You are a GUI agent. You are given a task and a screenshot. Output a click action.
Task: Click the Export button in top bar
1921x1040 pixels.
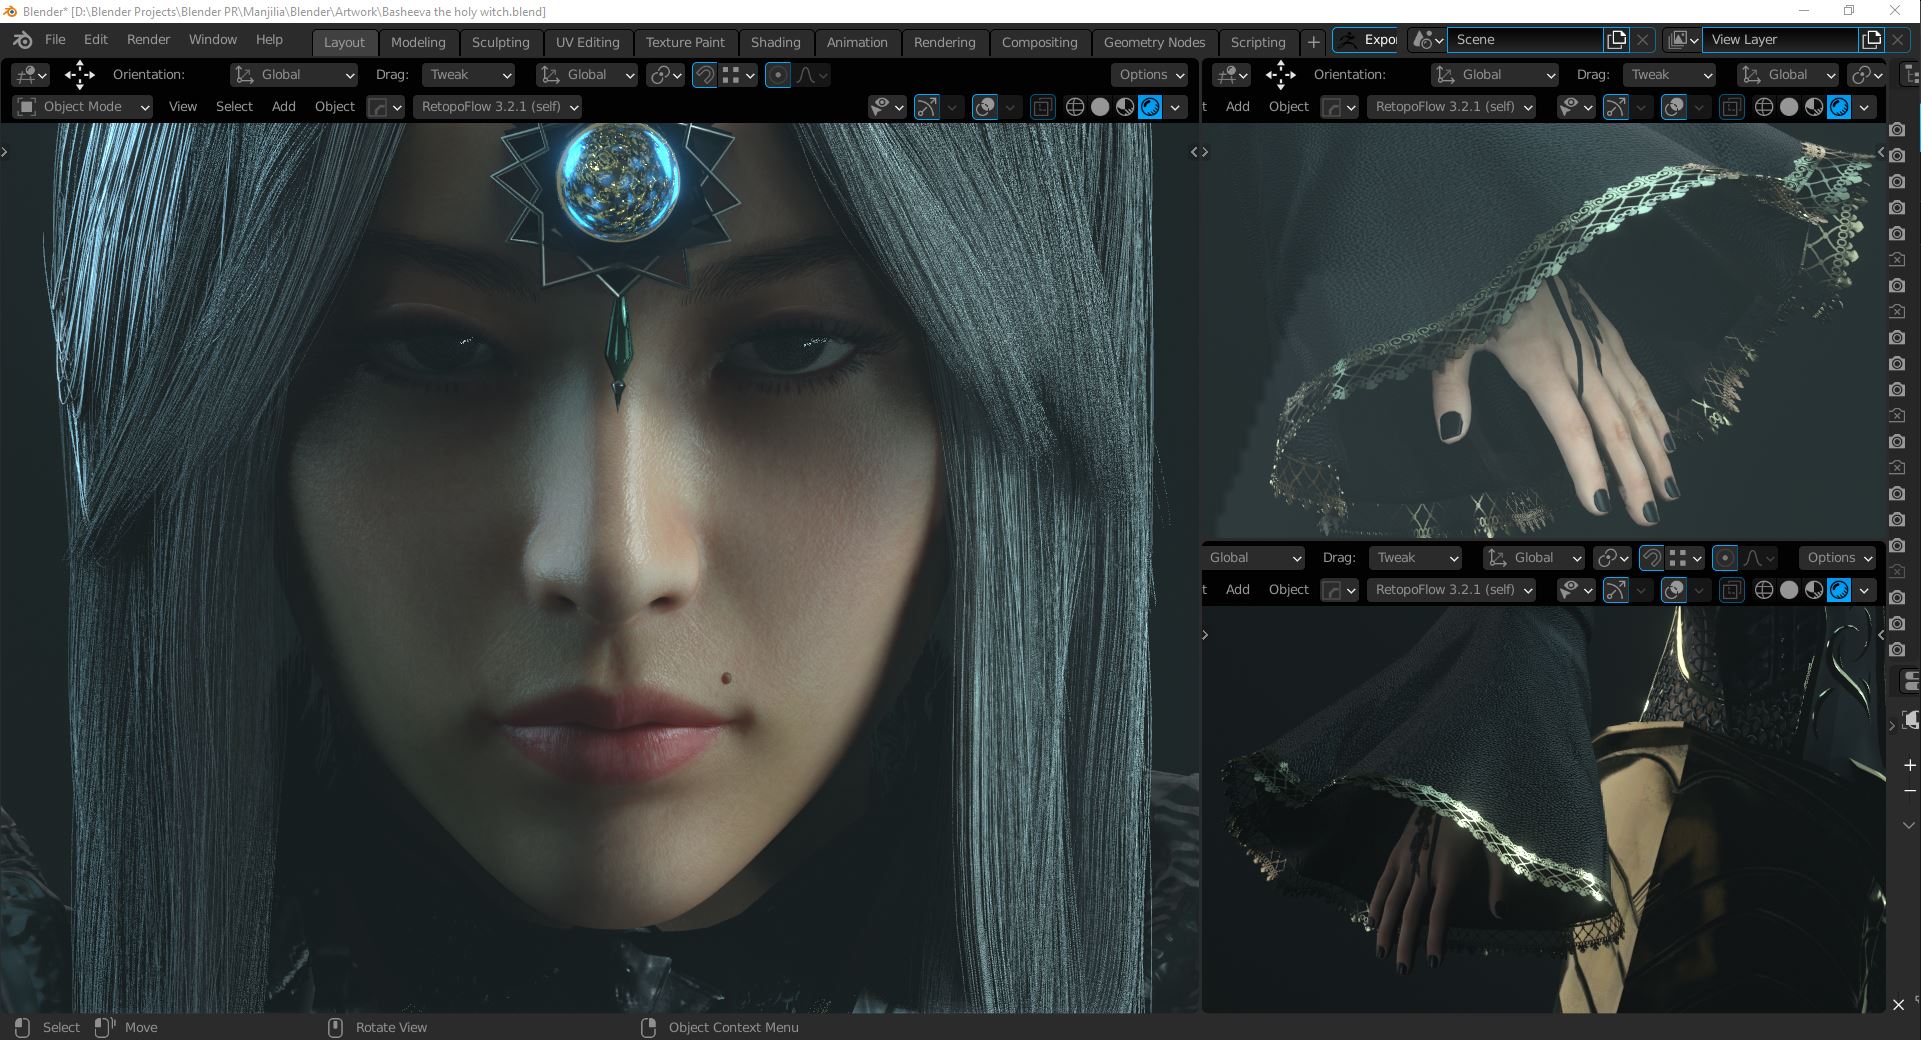tap(1366, 40)
